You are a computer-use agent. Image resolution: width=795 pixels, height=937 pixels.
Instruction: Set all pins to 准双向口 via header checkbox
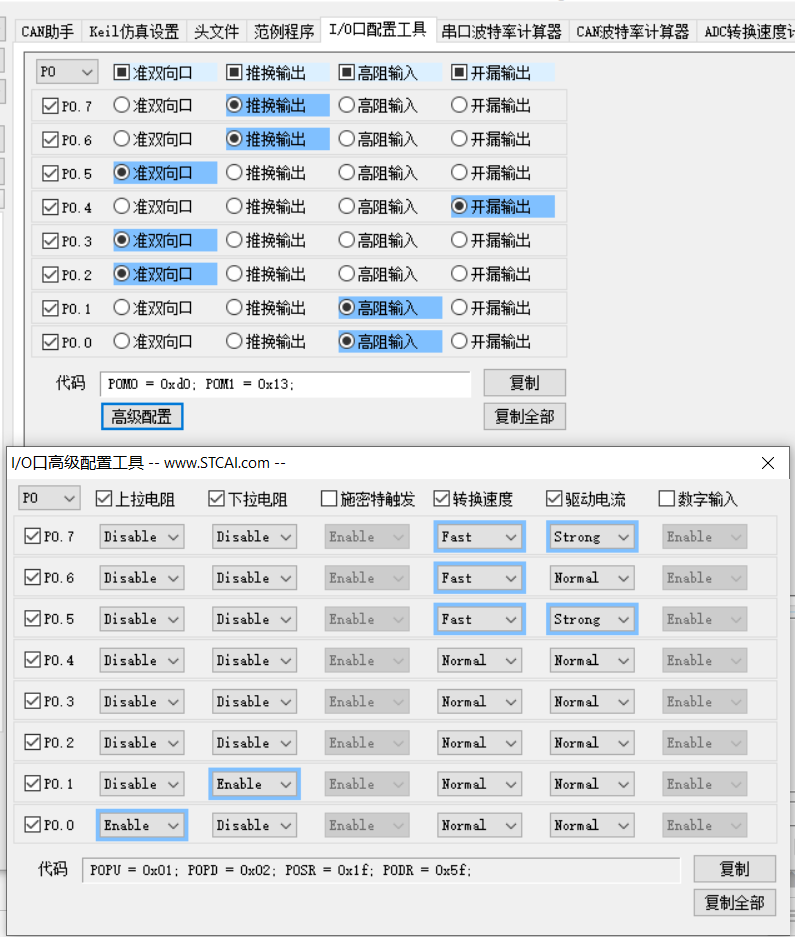click(121, 72)
